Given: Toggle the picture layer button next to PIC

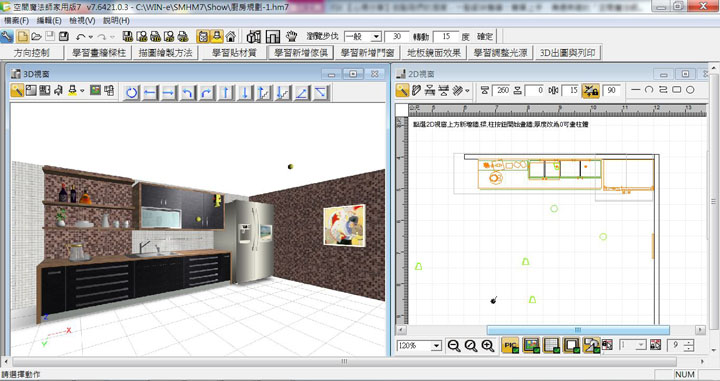Looking at the screenshot, I should point(531,345).
